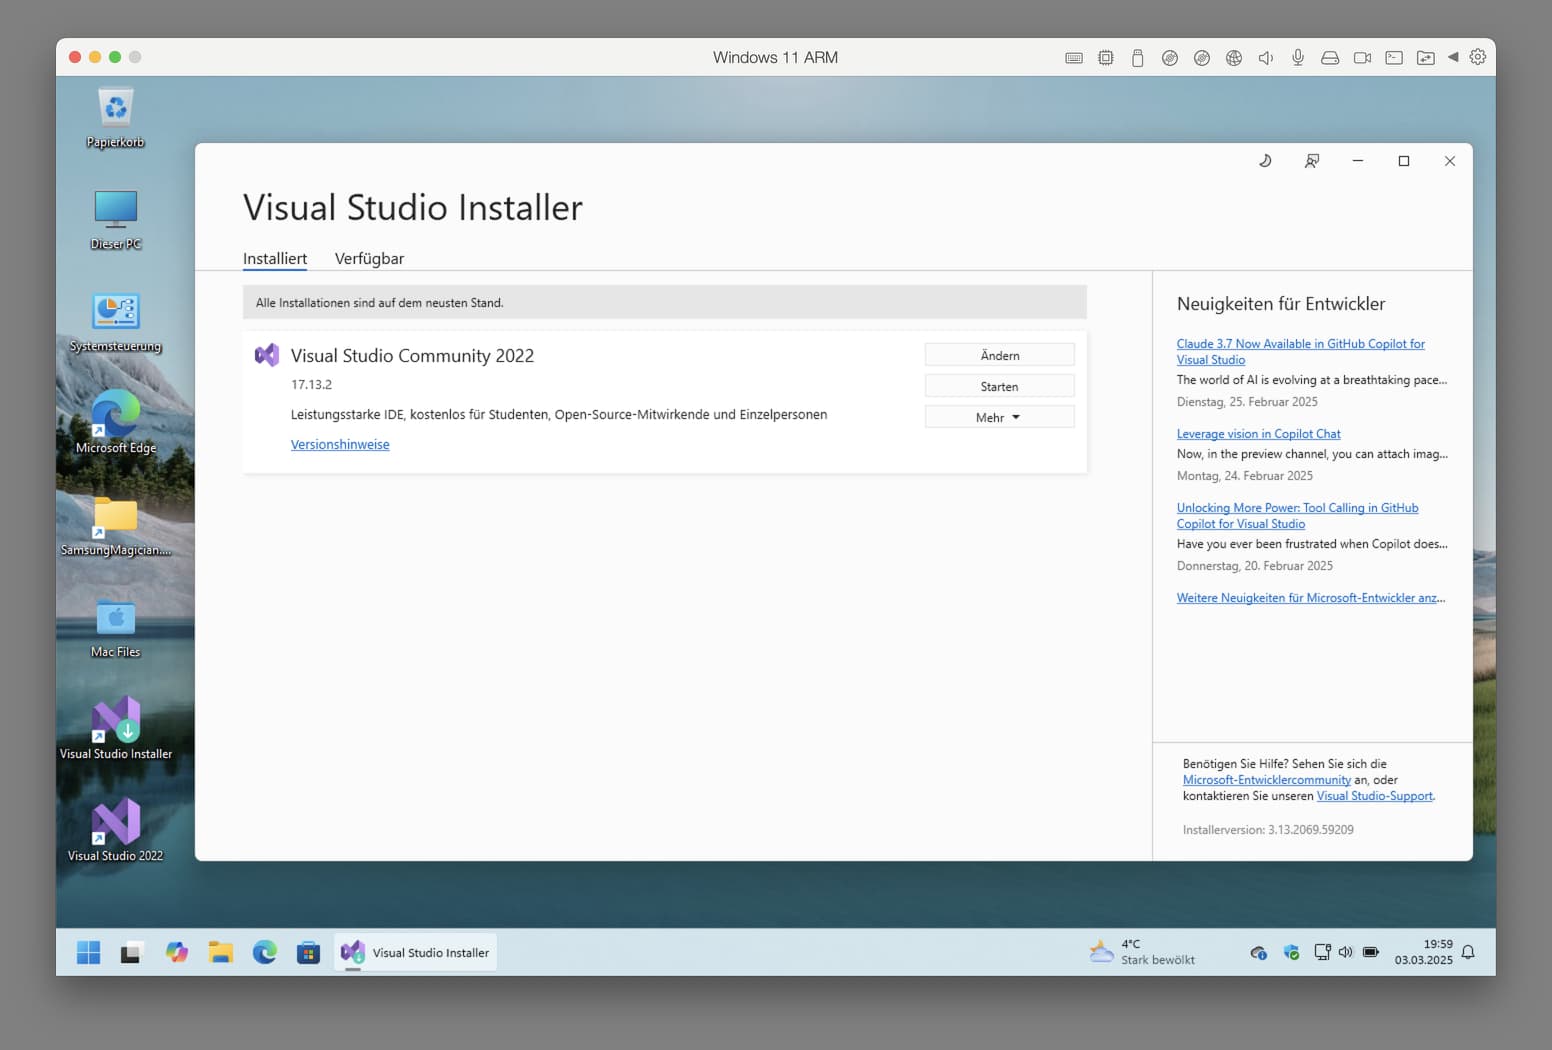1552x1050 pixels.
Task: Open the network globe icon in the VM toolbar
Action: tap(1234, 58)
